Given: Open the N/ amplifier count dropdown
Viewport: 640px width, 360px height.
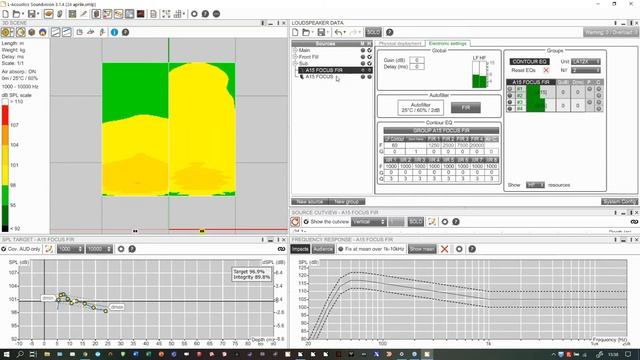Looking at the screenshot, I should click(586, 70).
